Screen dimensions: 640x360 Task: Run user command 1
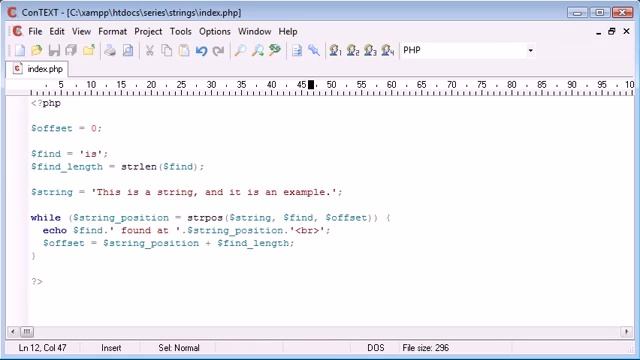click(335, 51)
